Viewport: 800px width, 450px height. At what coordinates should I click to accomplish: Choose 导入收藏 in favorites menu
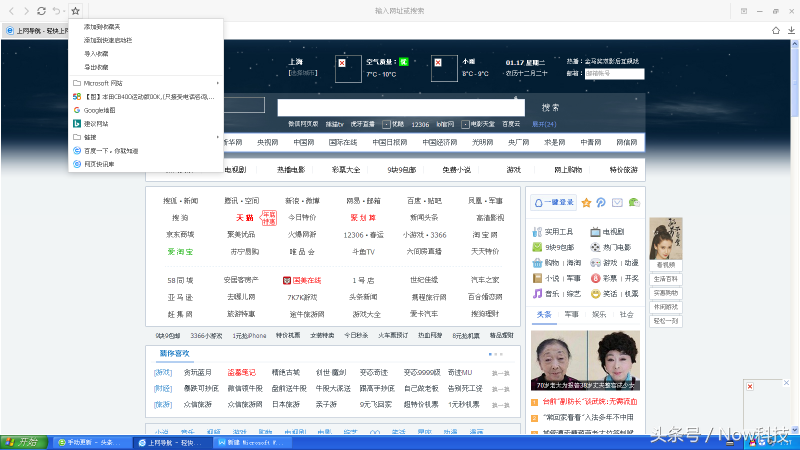click(x=146, y=54)
